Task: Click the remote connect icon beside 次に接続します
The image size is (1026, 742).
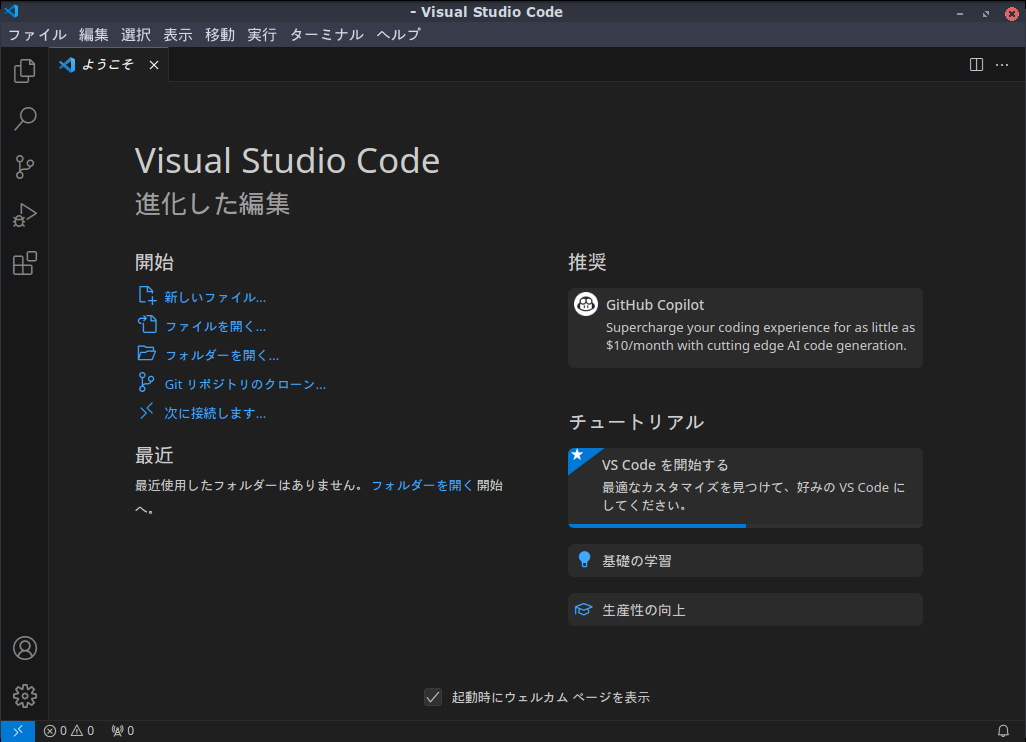Action: point(147,411)
